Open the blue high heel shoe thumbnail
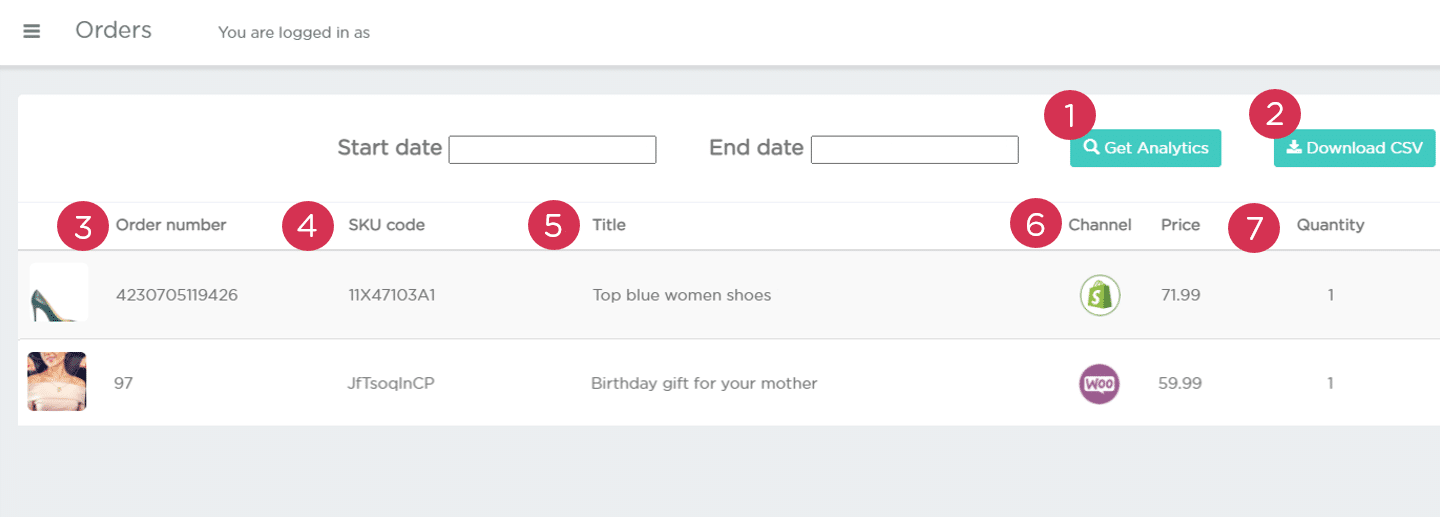The height and width of the screenshot is (517, 1440). (x=58, y=293)
